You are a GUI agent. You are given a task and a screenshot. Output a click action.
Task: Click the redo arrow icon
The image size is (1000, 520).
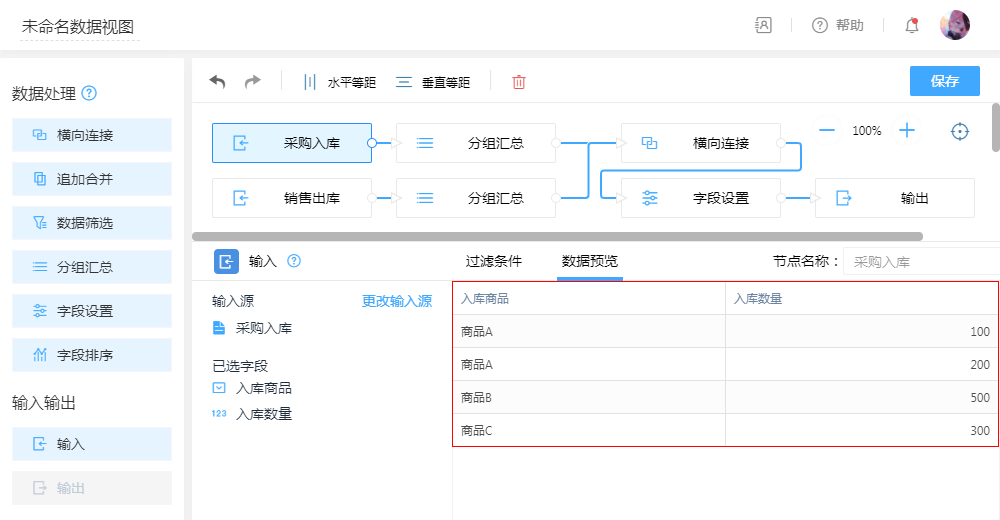[253, 82]
